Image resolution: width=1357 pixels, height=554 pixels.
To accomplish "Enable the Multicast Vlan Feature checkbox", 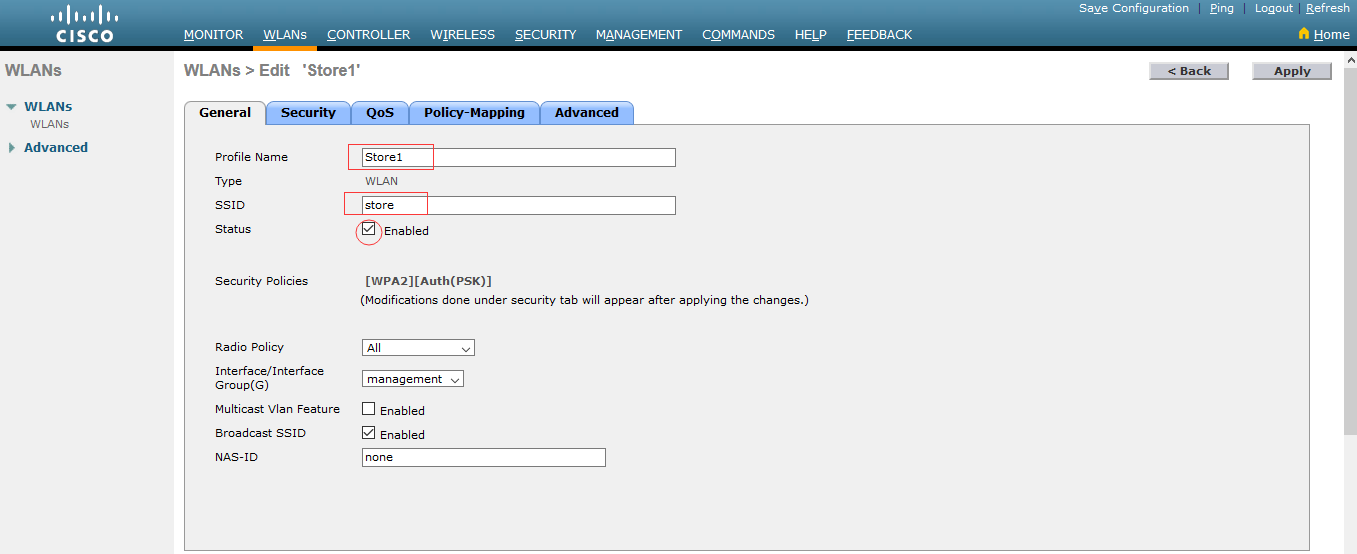I will pos(369,409).
